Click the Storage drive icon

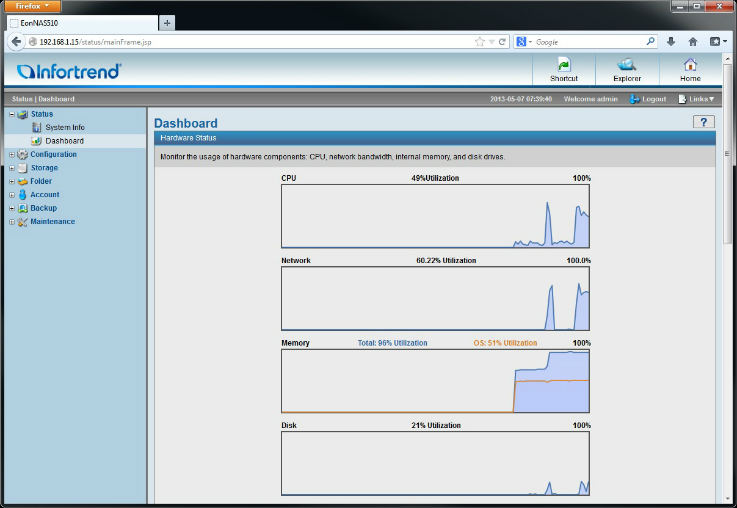[23, 168]
